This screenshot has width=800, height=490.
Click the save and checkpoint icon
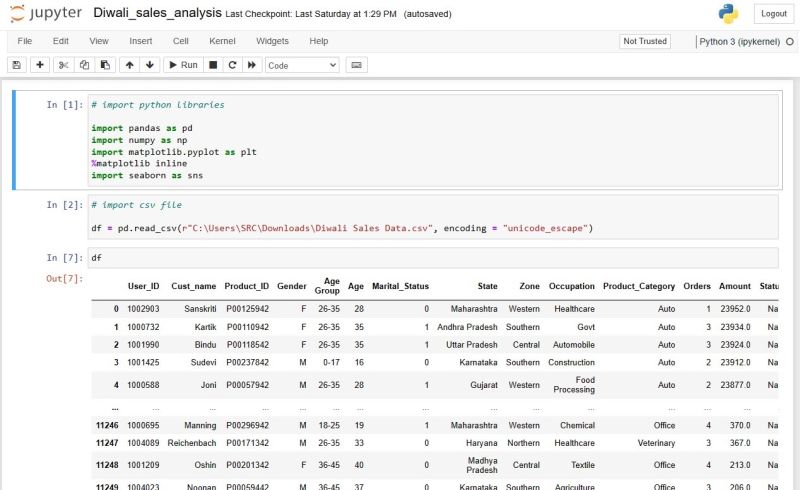pyautogui.click(x=17, y=65)
